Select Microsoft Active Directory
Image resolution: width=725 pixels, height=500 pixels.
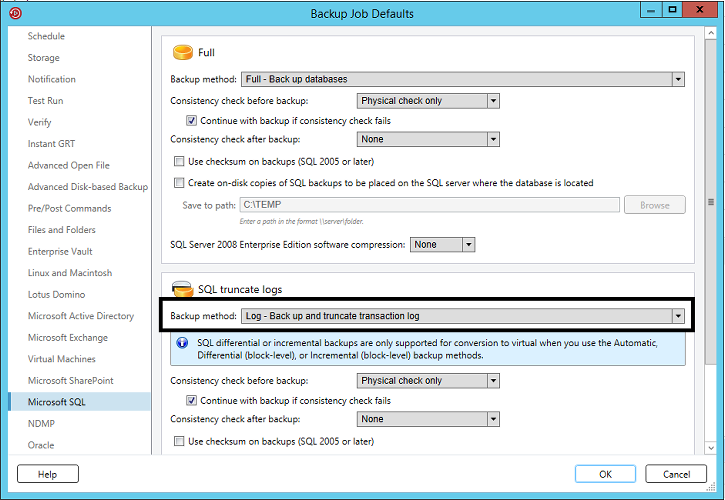(81, 316)
